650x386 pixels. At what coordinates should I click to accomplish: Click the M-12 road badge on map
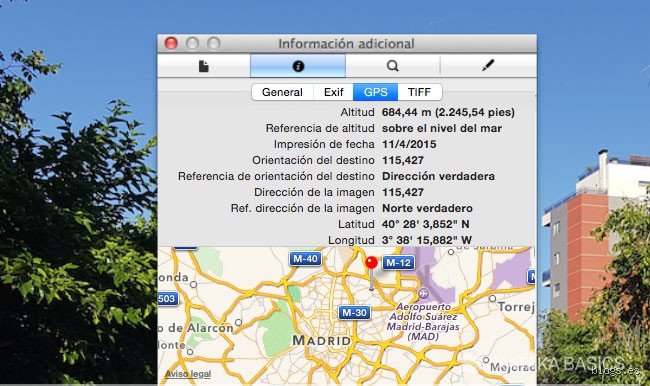[398, 263]
